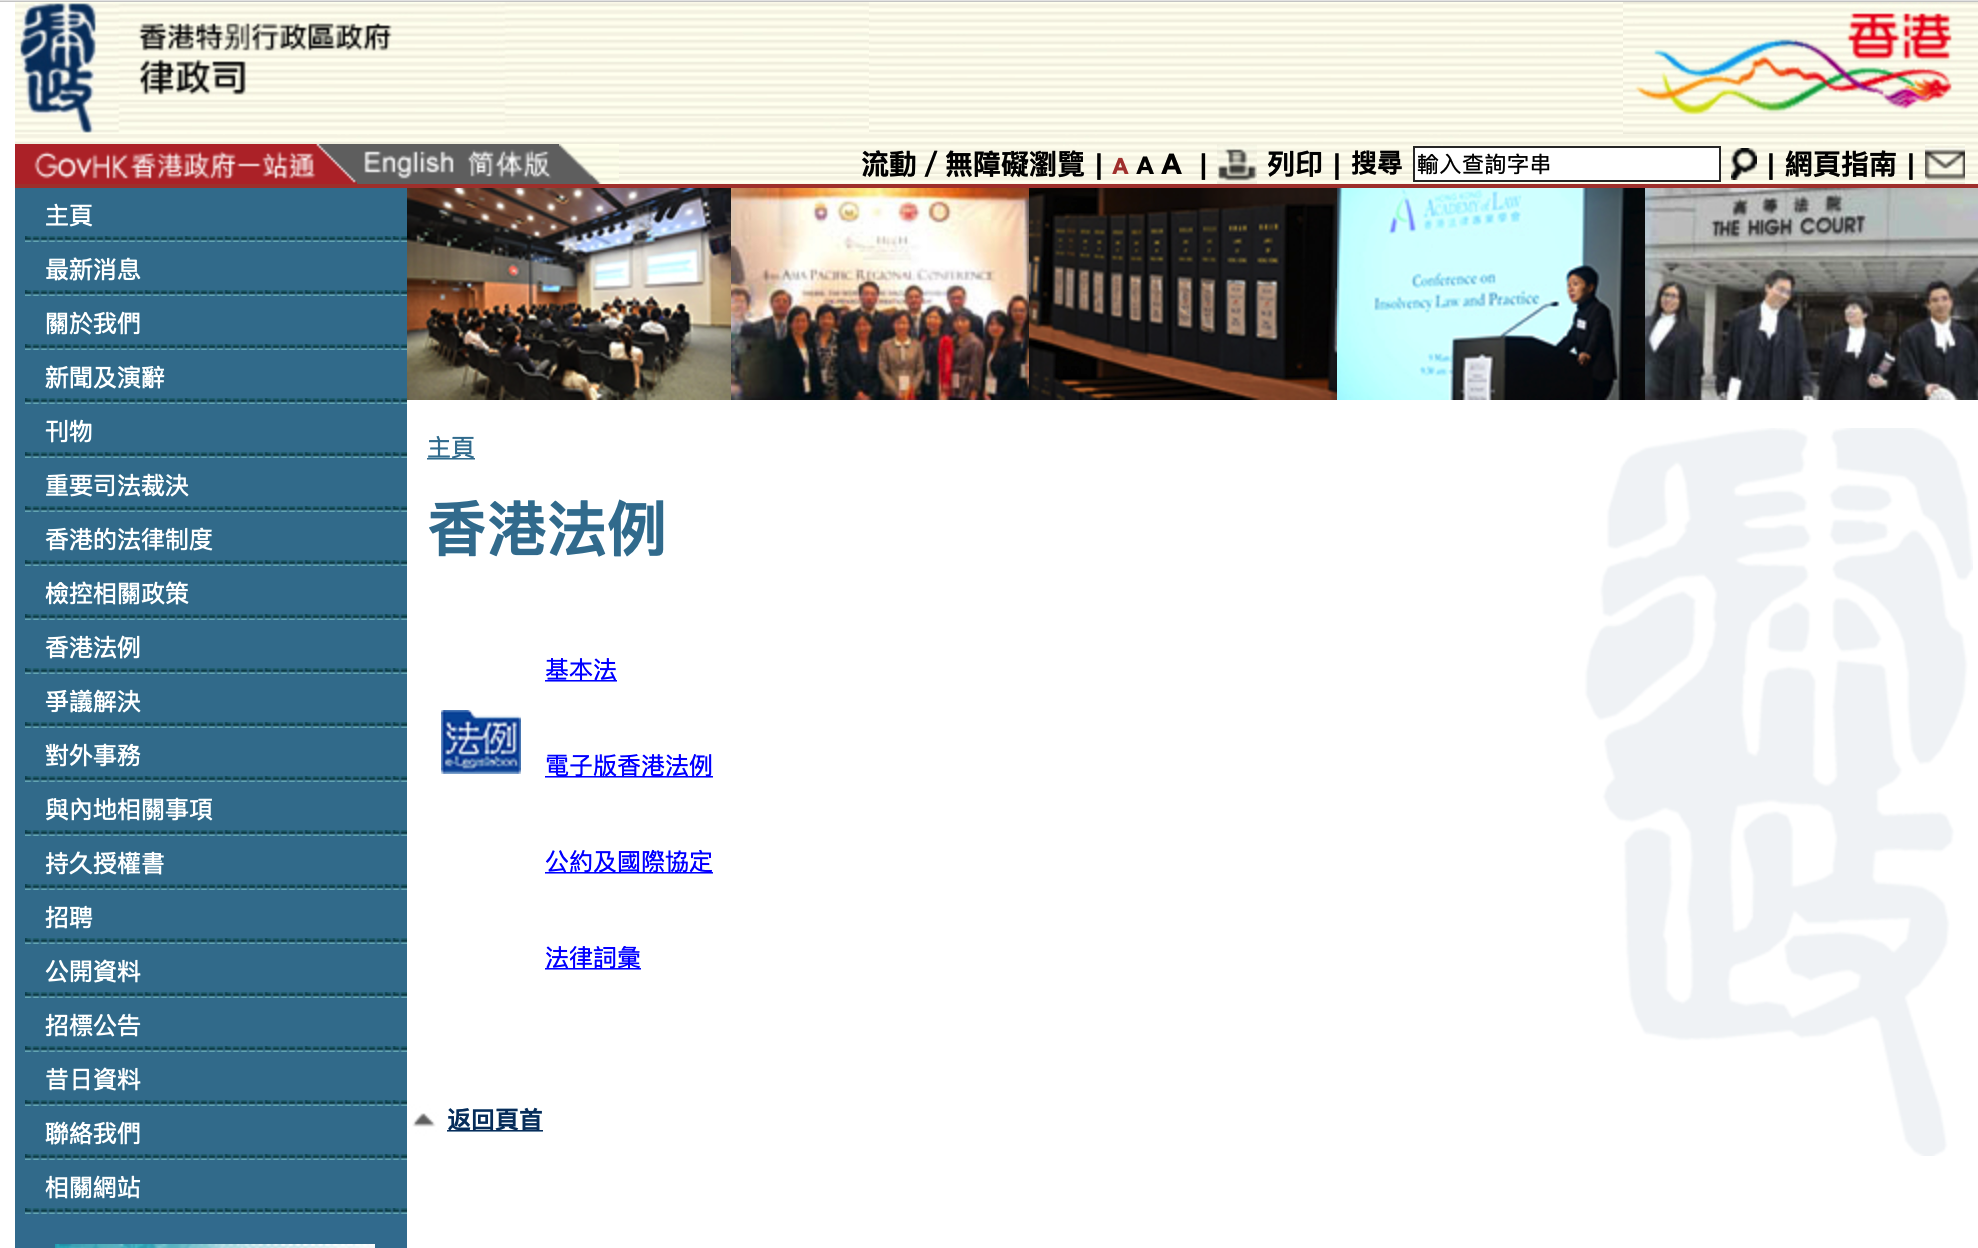The image size is (1978, 1248).
Task: Open the 法律詞彙 link
Action: (592, 958)
